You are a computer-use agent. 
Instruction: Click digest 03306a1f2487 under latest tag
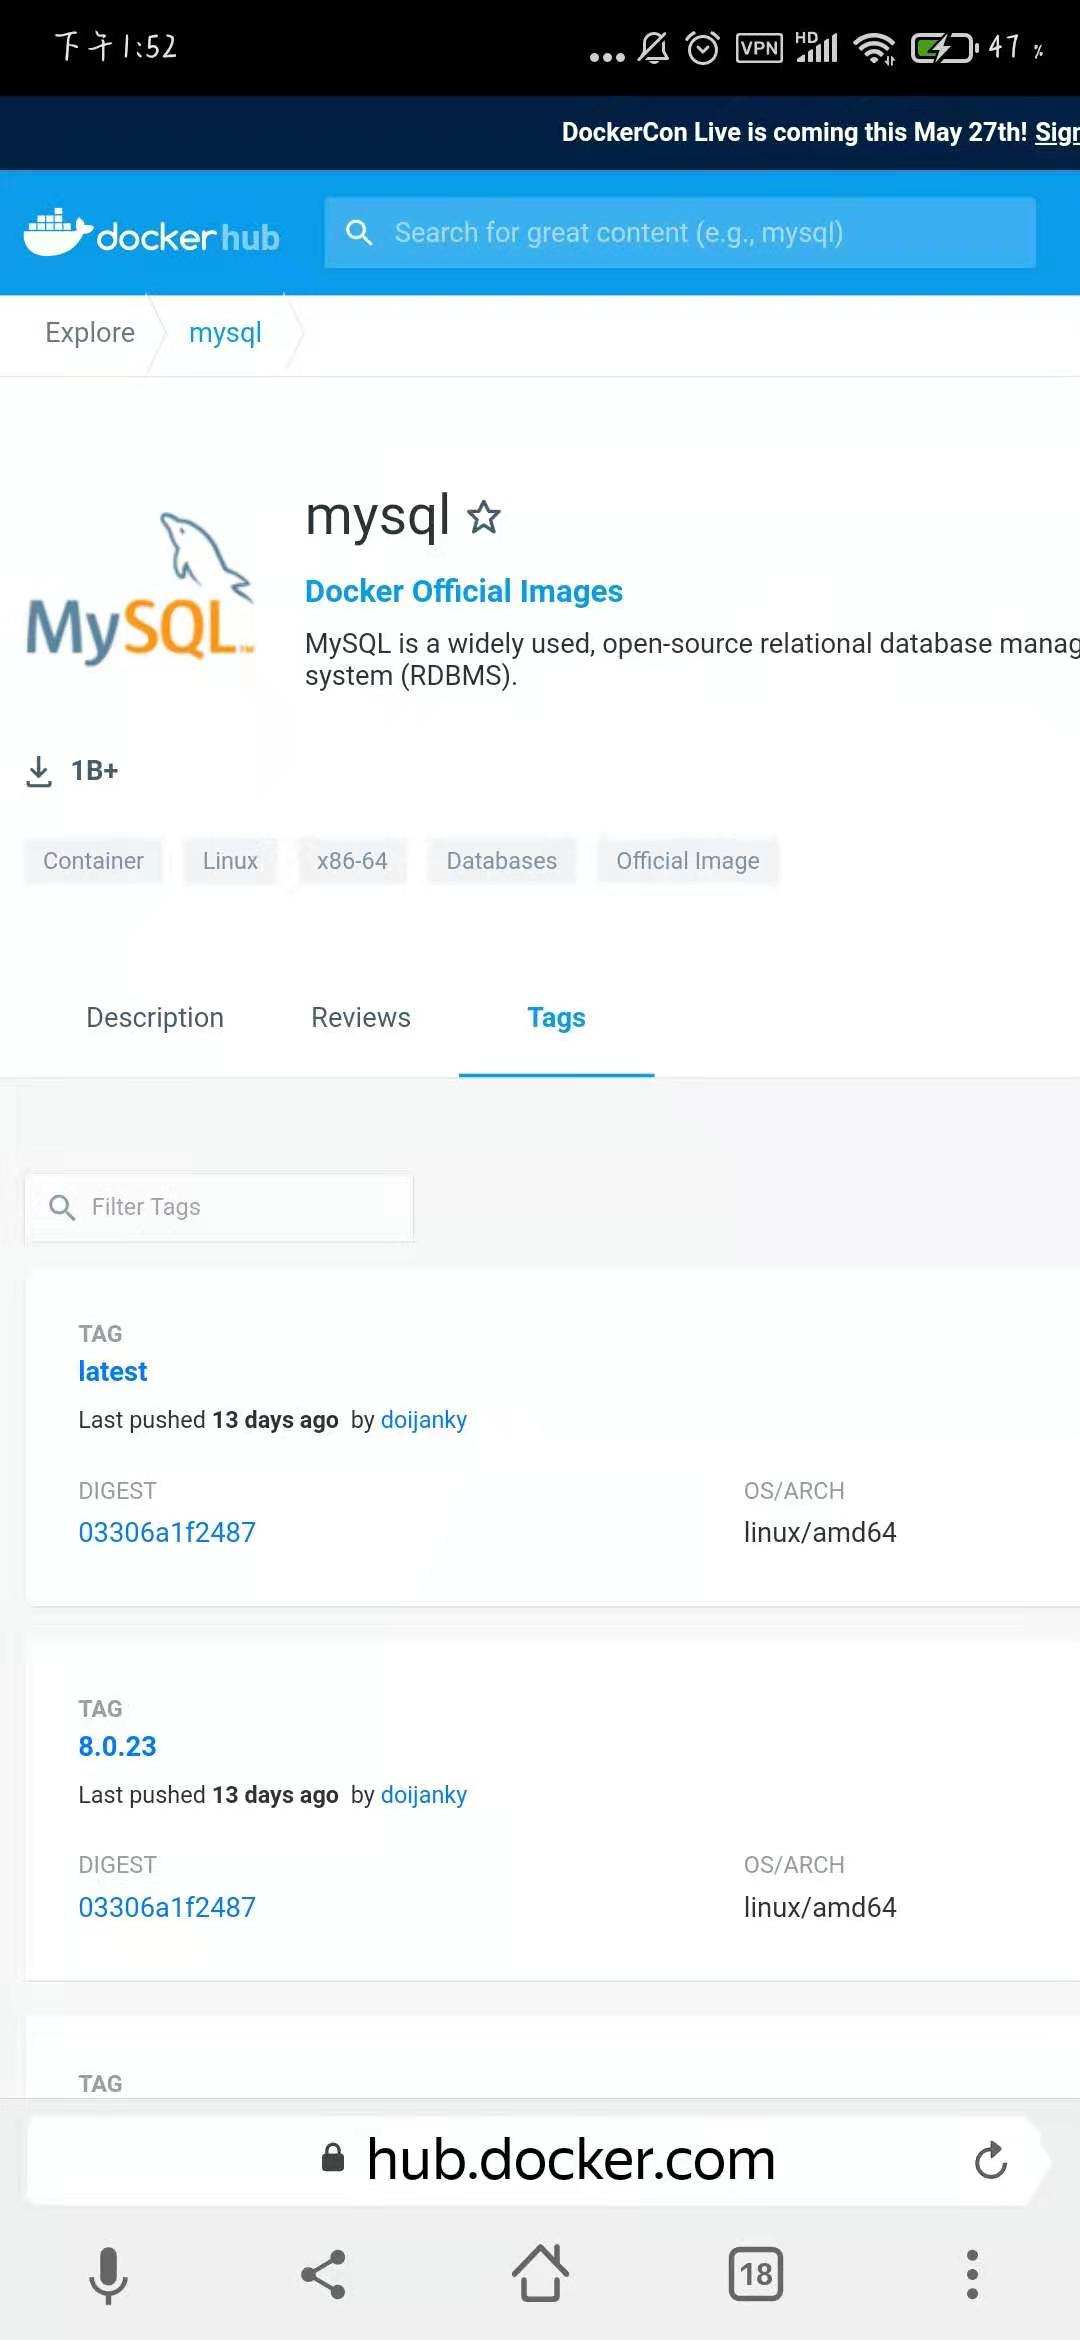tap(167, 1532)
